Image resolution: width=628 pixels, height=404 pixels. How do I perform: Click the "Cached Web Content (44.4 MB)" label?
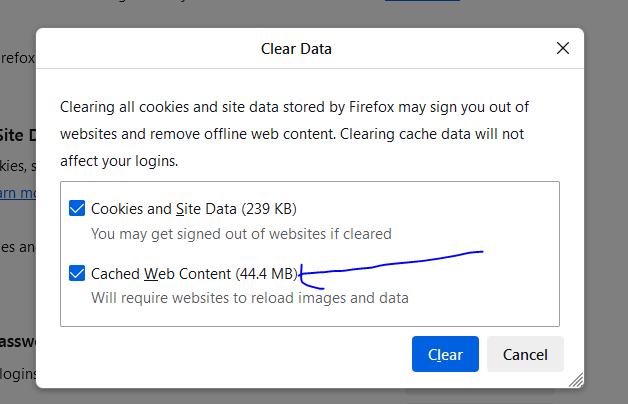tap(195, 274)
